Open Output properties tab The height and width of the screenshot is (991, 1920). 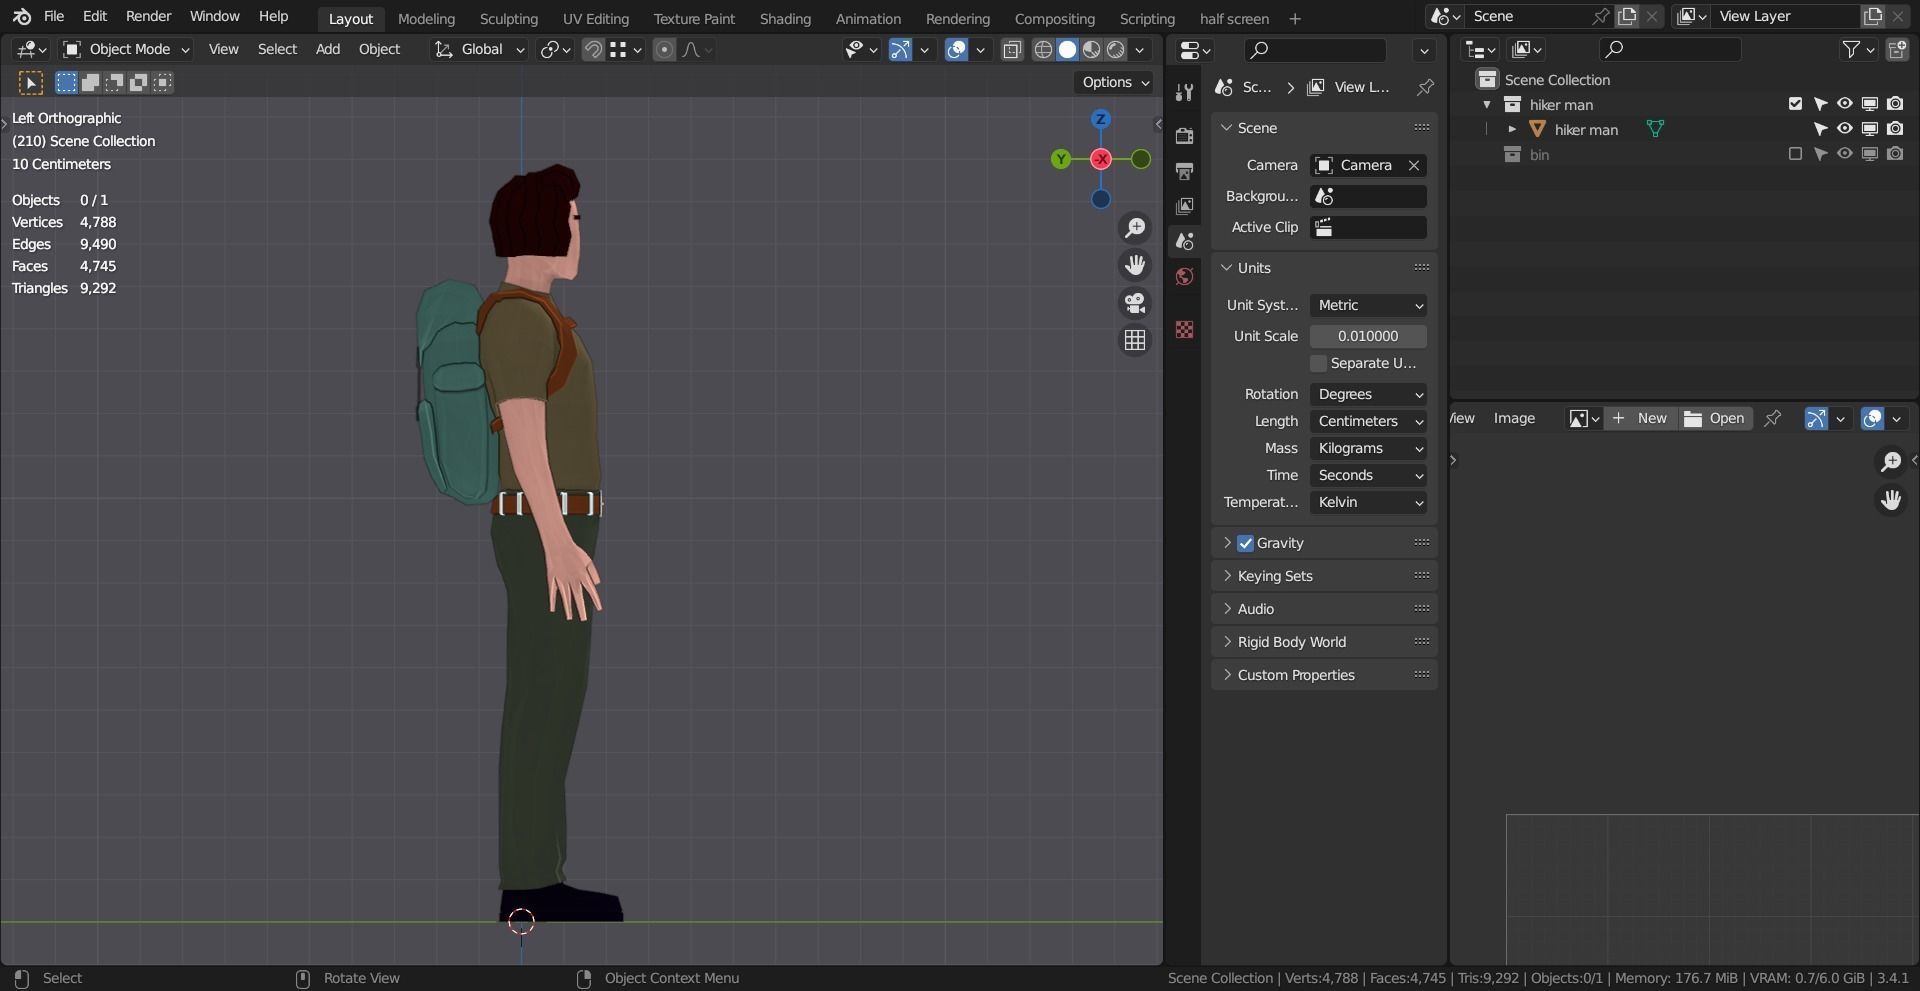click(x=1184, y=171)
